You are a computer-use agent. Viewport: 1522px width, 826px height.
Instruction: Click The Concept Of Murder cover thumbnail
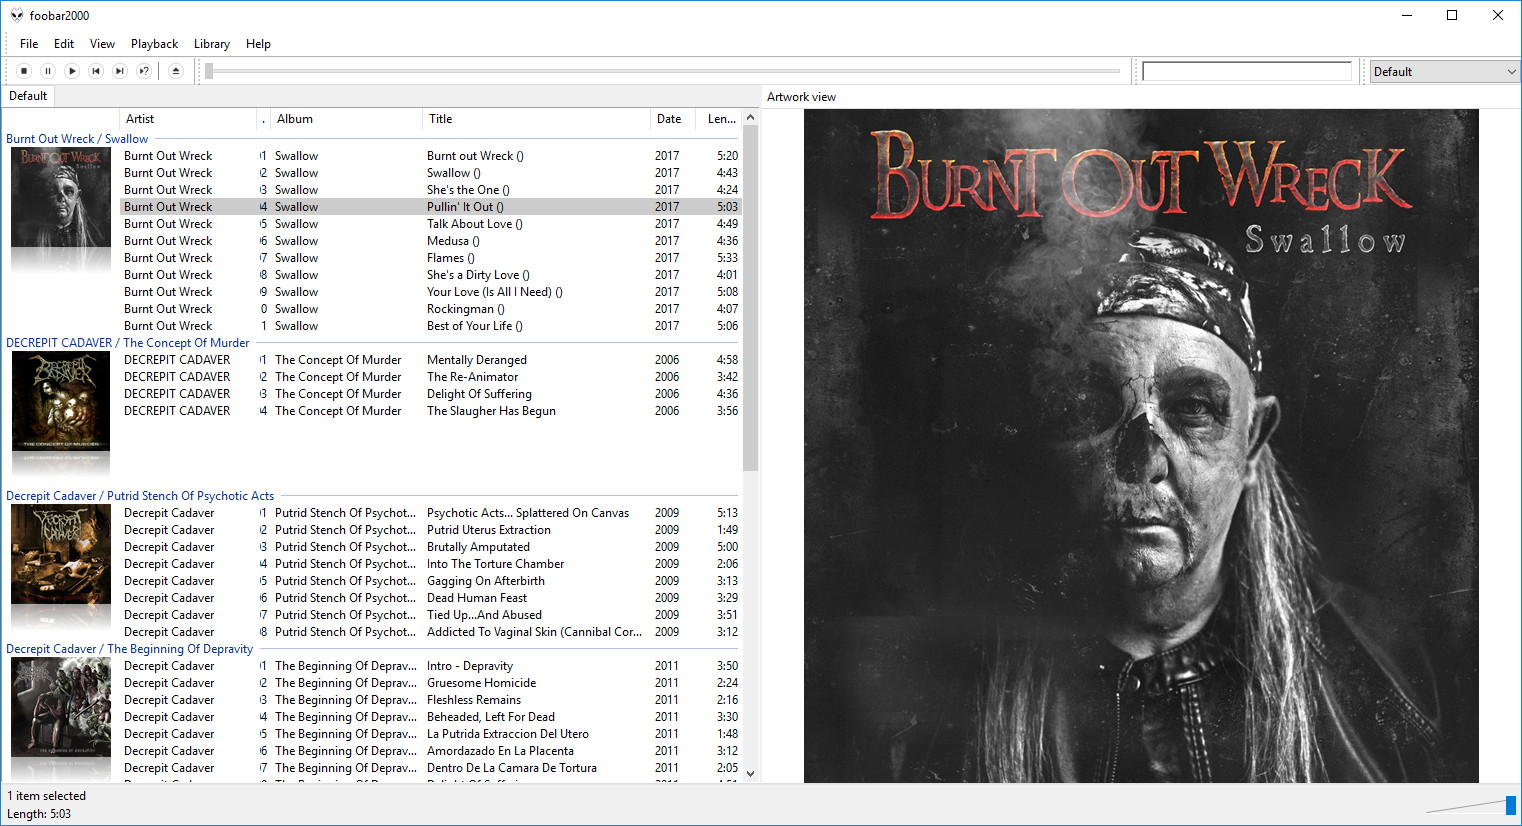(x=61, y=401)
